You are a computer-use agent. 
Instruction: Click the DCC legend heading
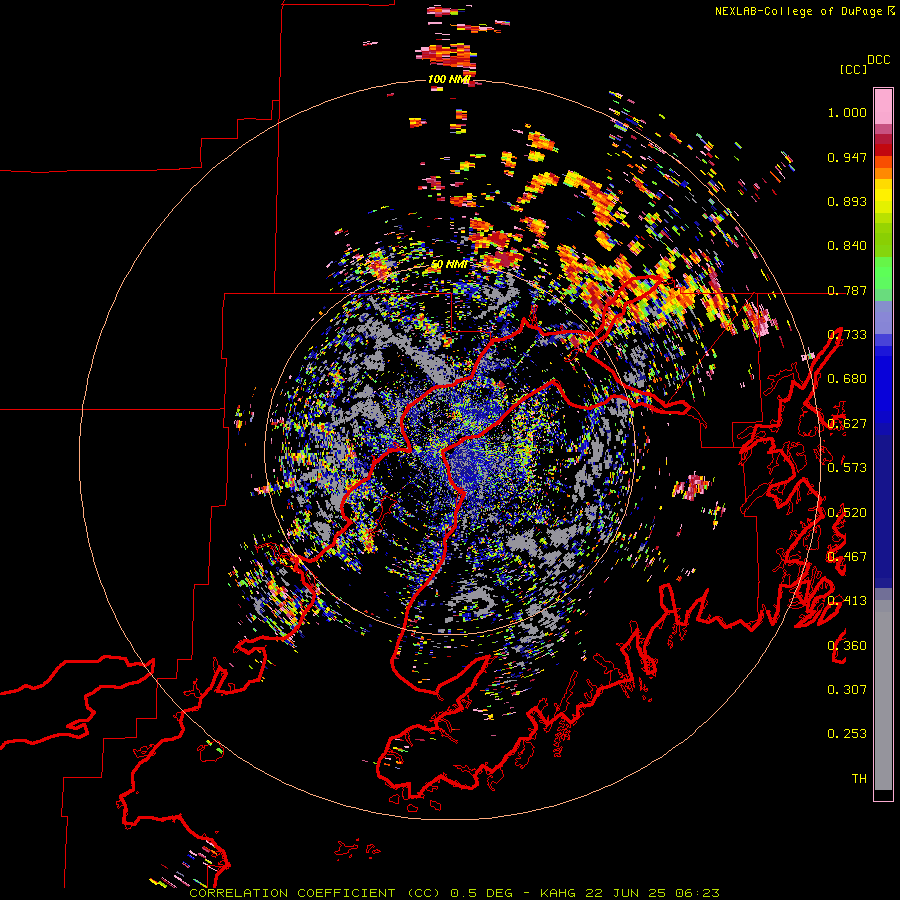click(879, 60)
